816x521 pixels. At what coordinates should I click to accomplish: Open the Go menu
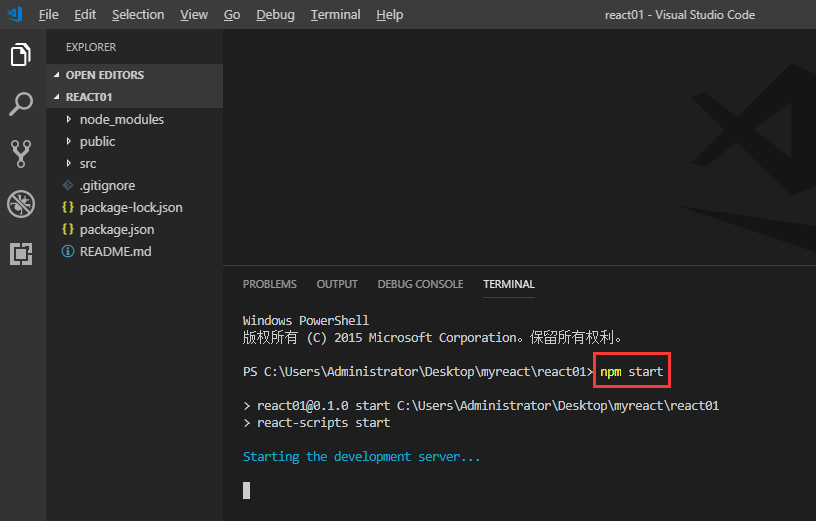click(232, 15)
